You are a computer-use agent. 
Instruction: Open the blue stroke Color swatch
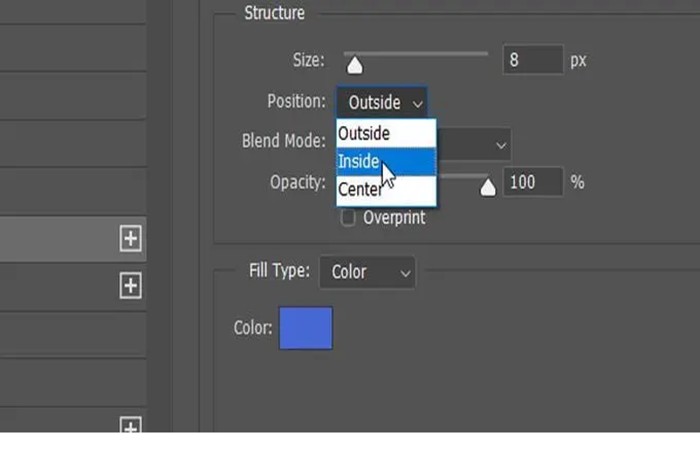coord(306,328)
